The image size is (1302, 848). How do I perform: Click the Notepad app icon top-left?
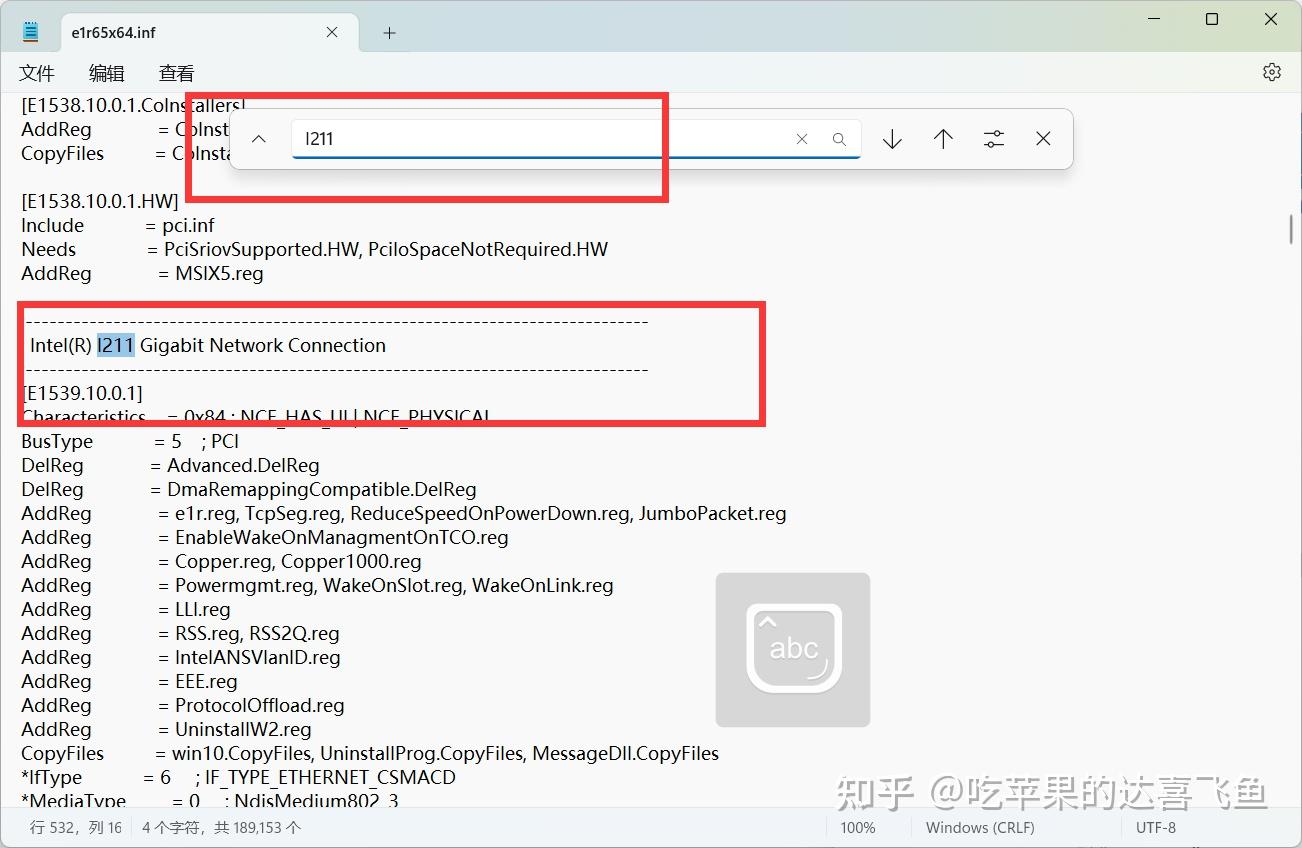point(29,30)
